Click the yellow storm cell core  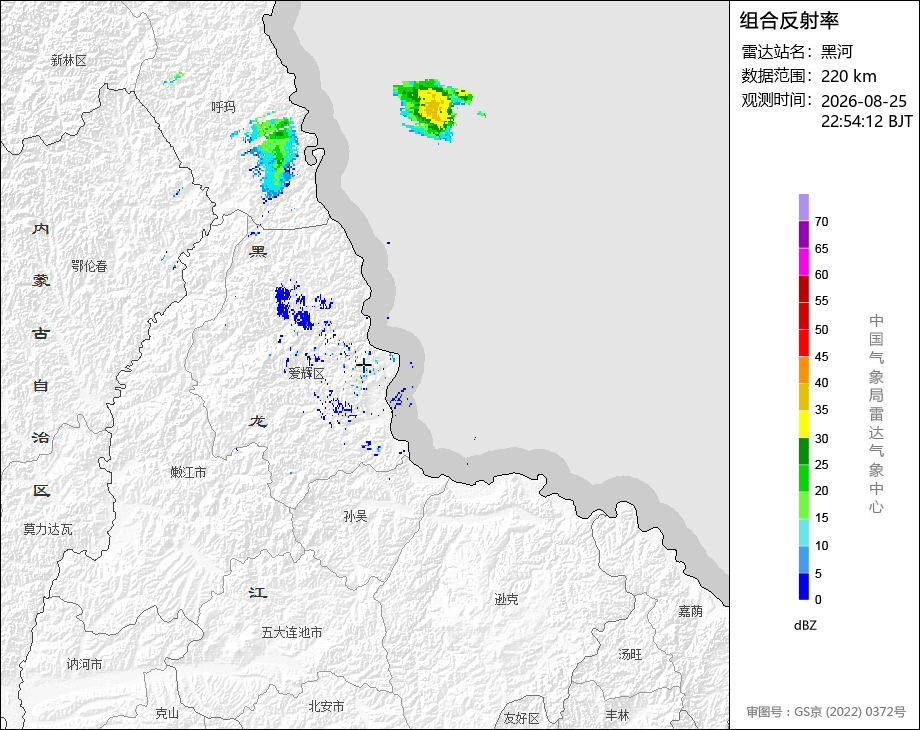click(434, 107)
